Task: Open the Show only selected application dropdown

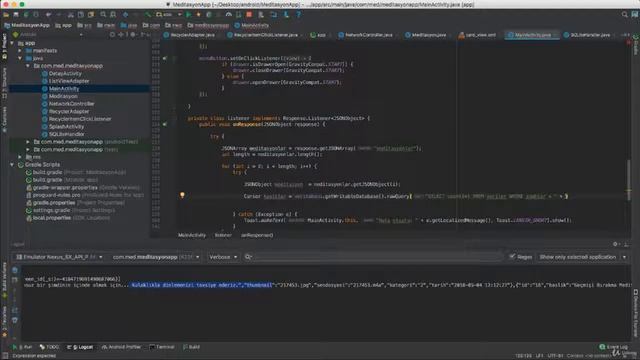Action: 582,257
